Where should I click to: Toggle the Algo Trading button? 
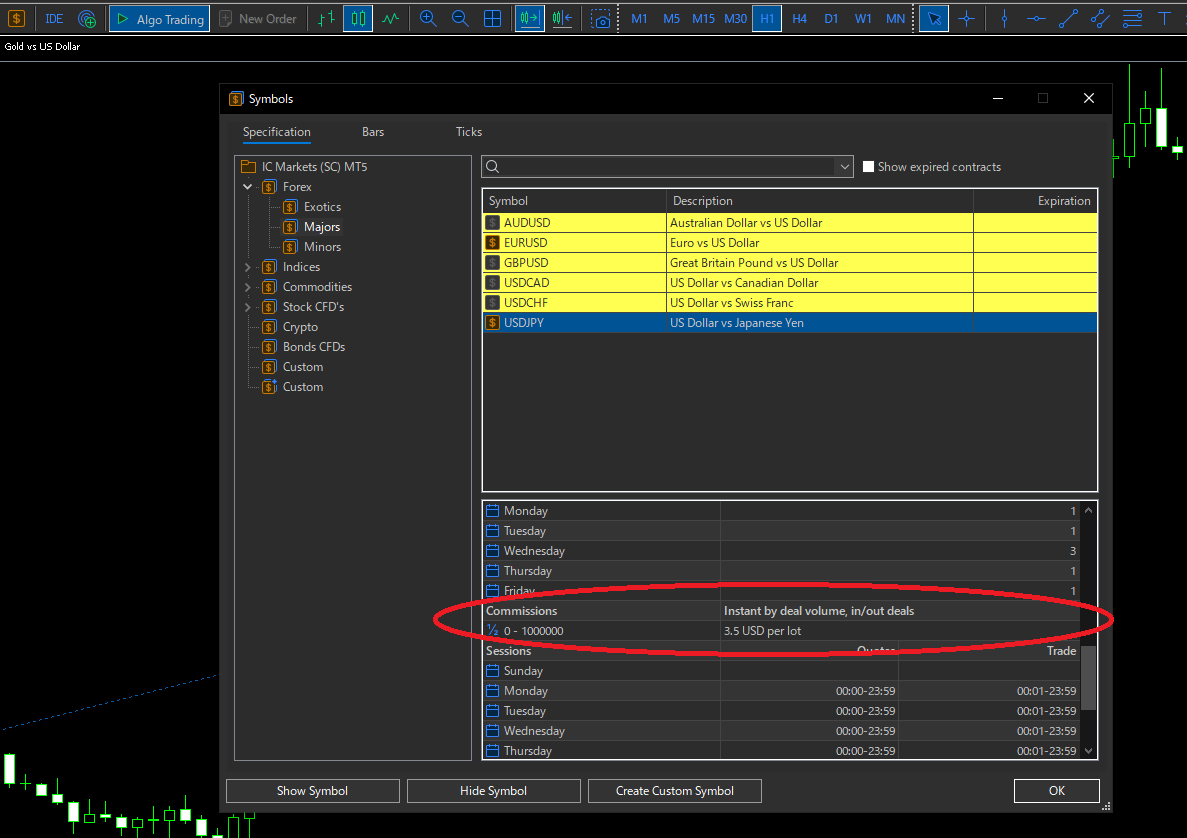(159, 19)
